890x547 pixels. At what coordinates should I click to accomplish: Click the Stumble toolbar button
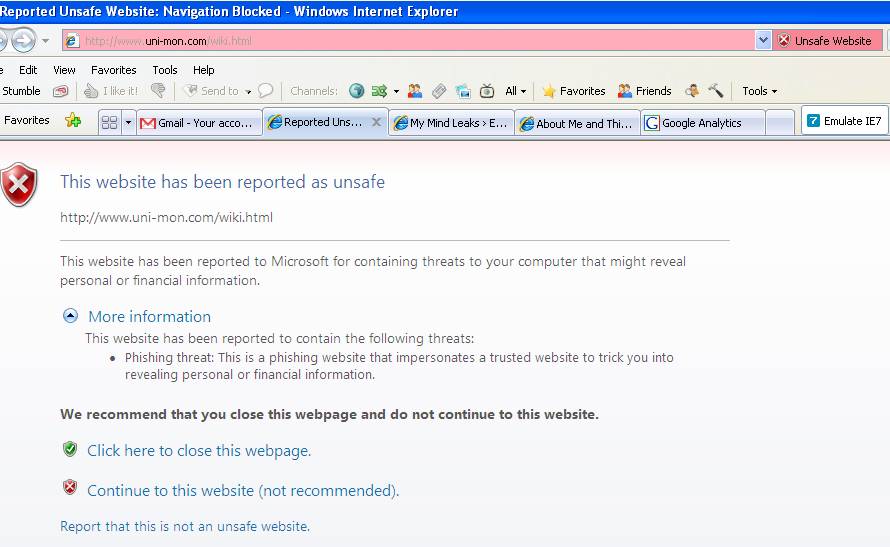(21, 91)
